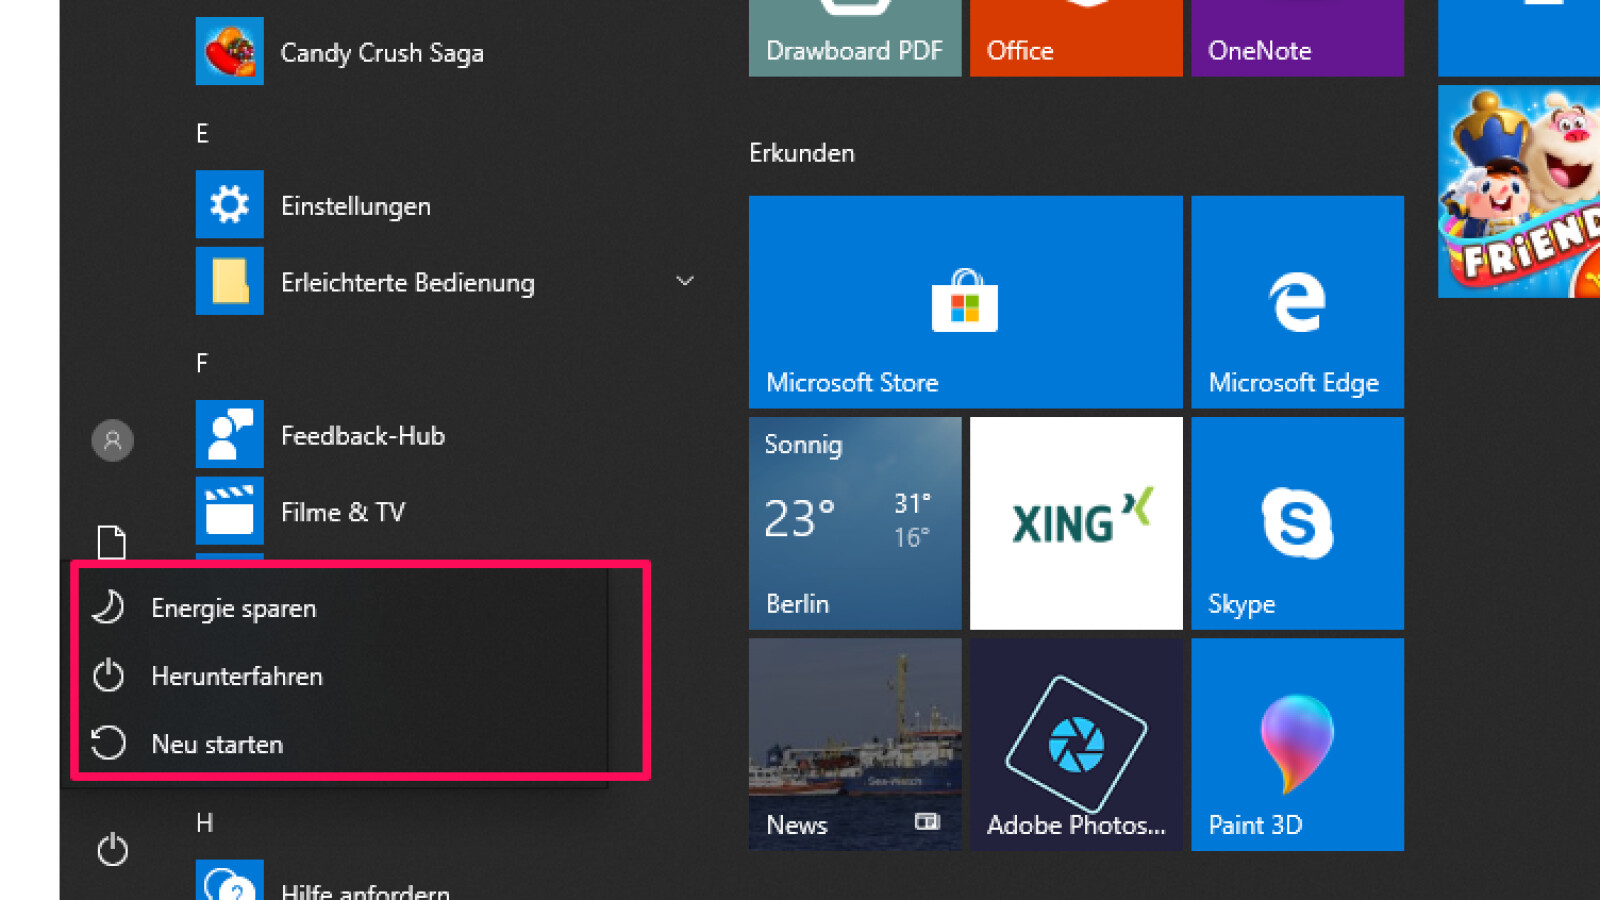Viewport: 1600px width, 900px height.
Task: Select the user account icon in the sidebar
Action: point(112,441)
